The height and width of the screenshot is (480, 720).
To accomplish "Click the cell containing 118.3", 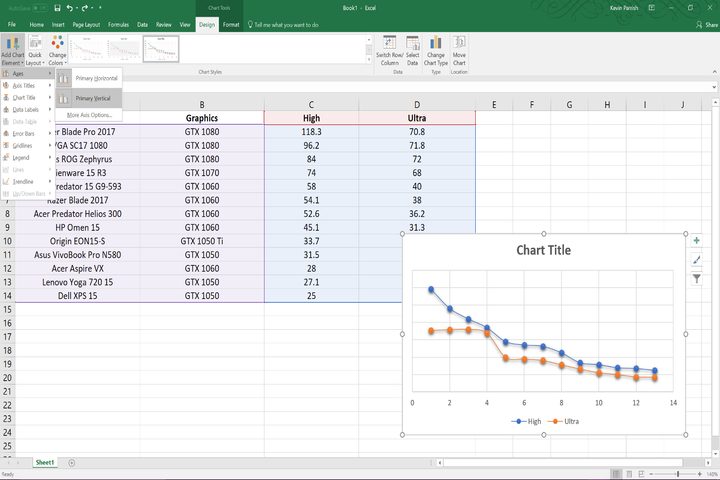I will click(x=311, y=132).
